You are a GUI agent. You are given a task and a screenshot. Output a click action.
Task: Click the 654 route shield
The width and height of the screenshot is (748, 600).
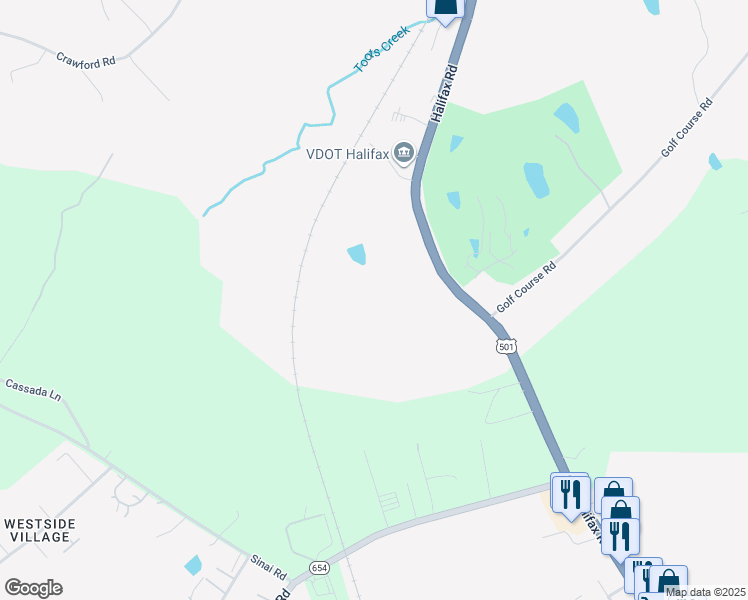319,568
